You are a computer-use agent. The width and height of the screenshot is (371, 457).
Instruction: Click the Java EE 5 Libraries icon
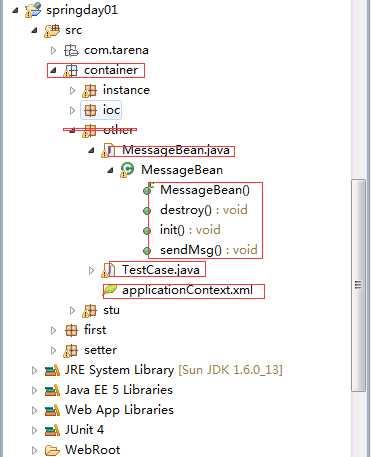point(52,390)
